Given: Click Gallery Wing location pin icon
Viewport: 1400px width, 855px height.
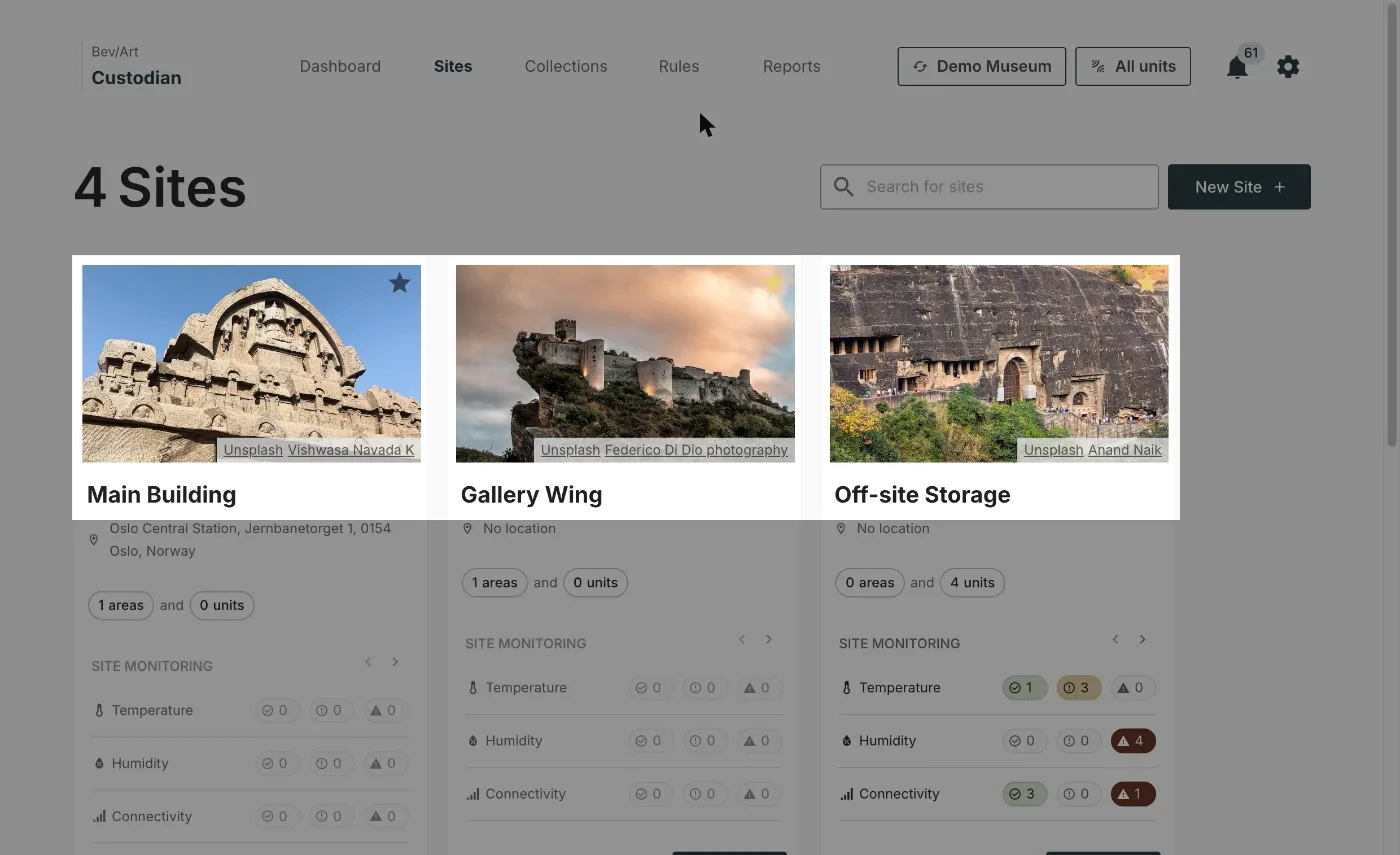Looking at the screenshot, I should [467, 528].
